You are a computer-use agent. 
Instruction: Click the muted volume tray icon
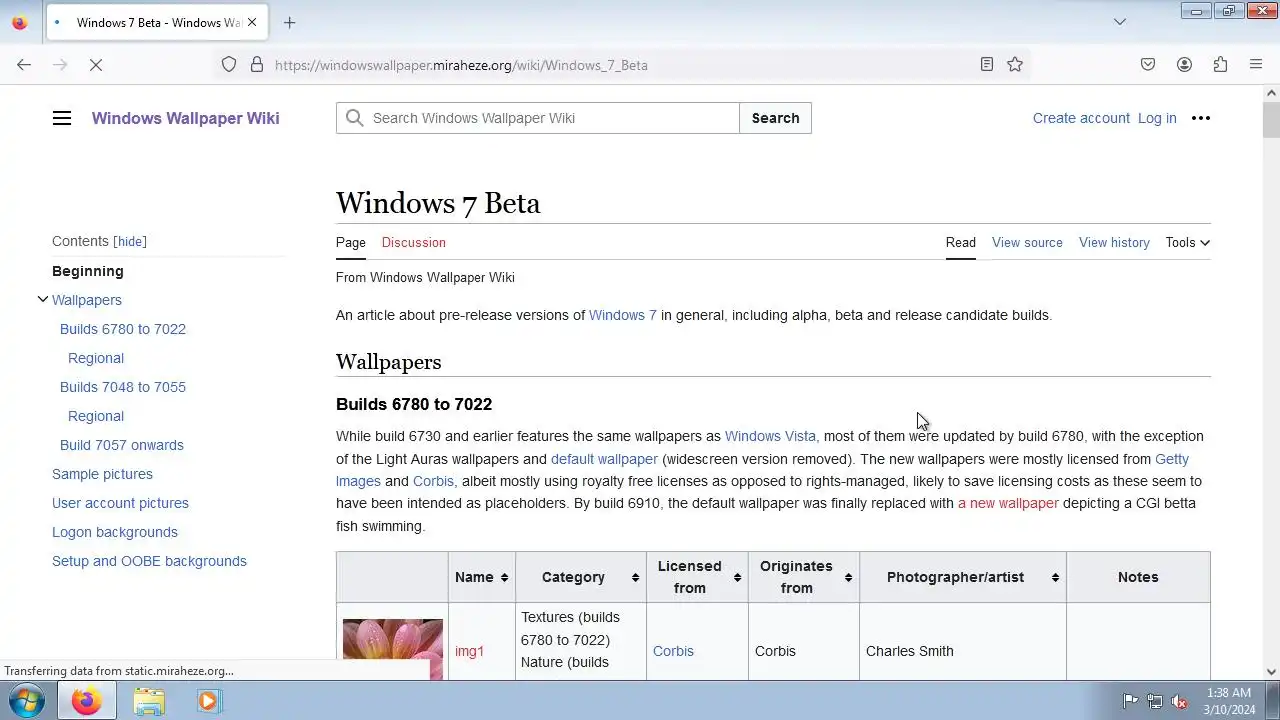click(1180, 701)
